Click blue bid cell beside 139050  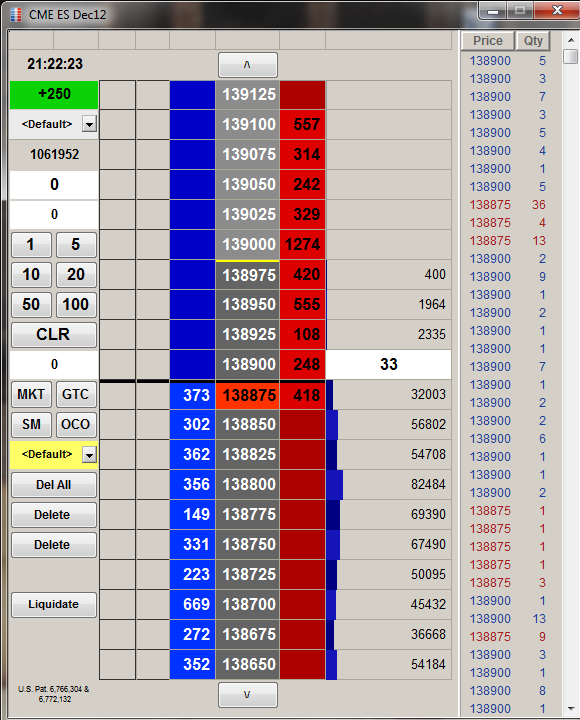point(192,185)
